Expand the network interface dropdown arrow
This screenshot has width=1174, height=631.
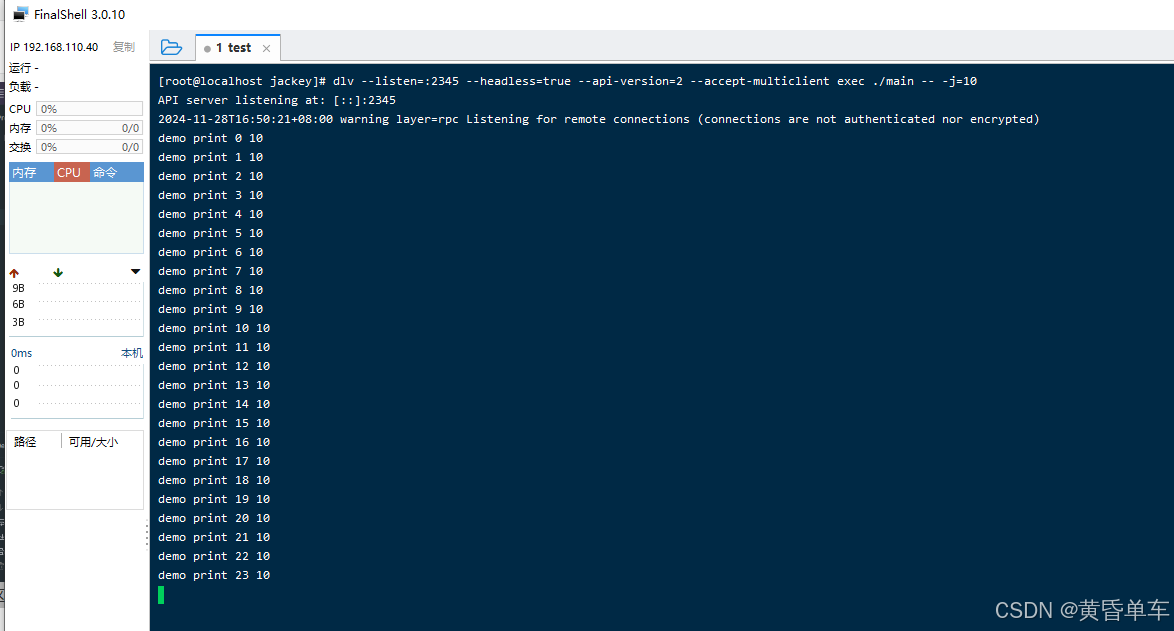pos(136,272)
